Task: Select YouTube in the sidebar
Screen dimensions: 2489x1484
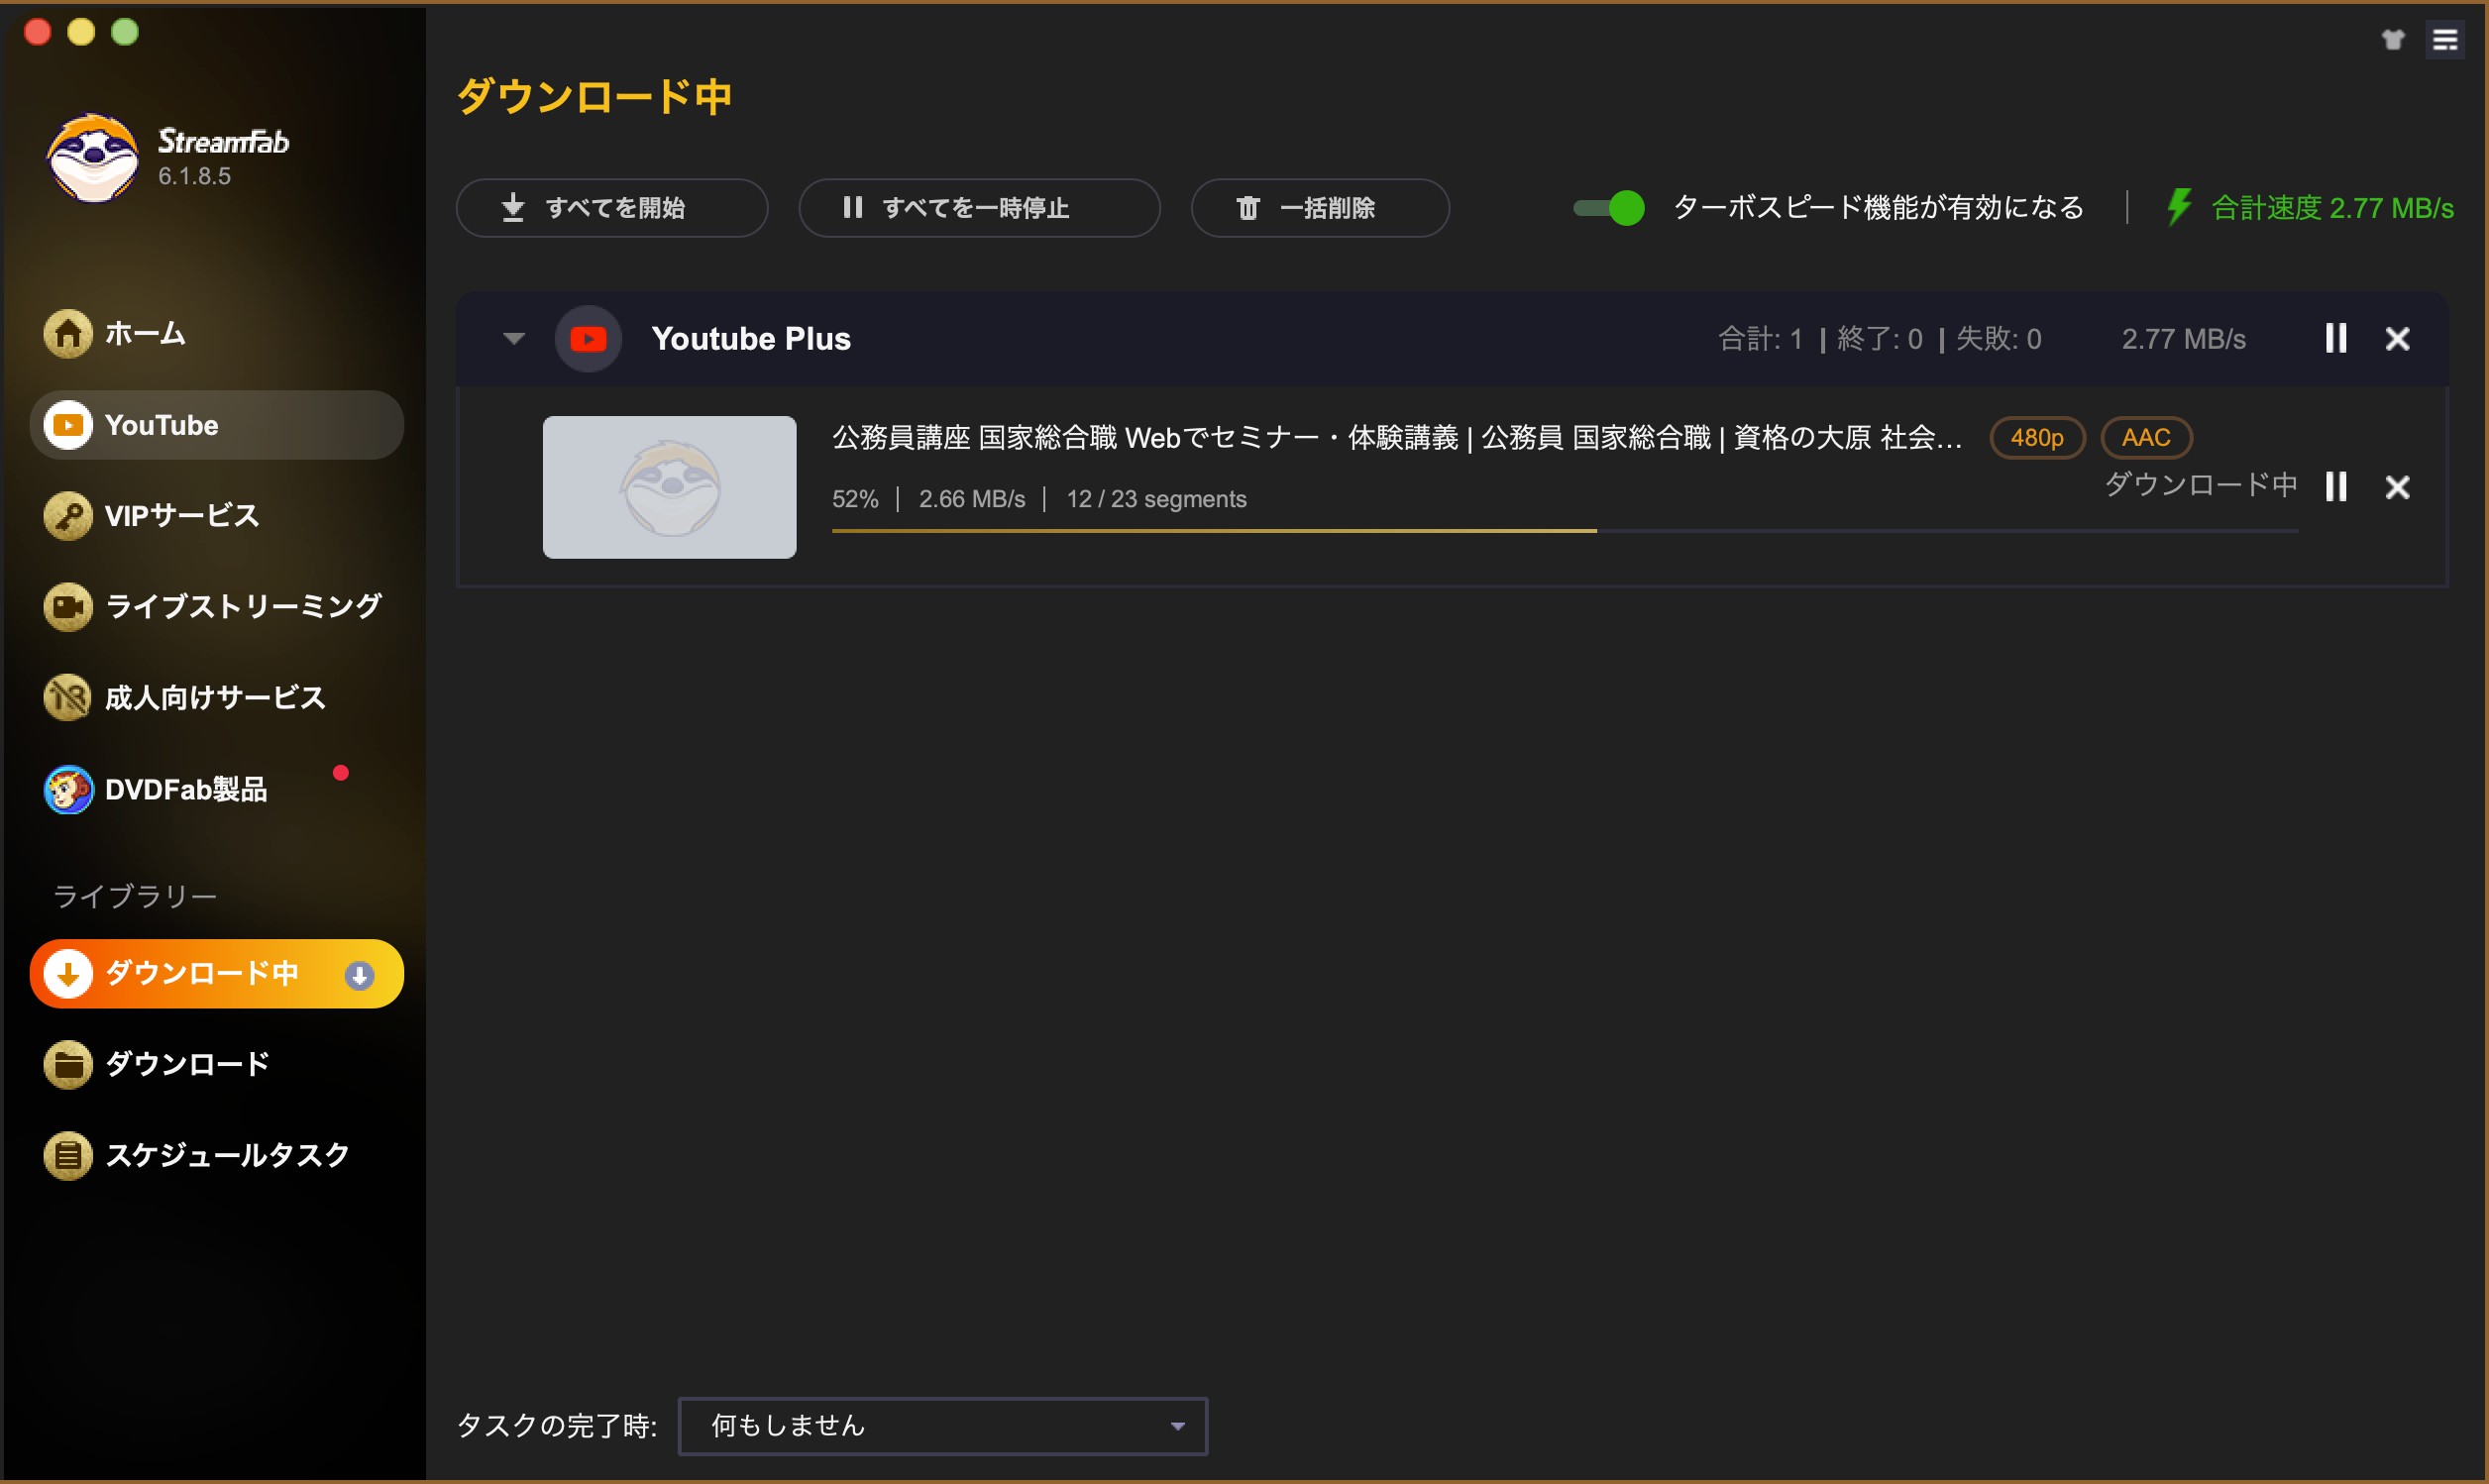Action: tap(217, 424)
